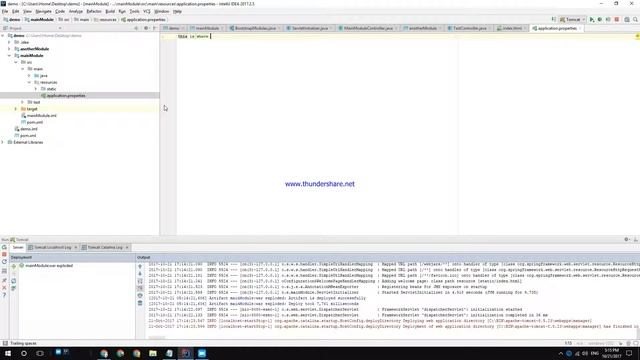Click the resources breadcrumb in navigation bar
640x360 pixels.
click(x=105, y=20)
